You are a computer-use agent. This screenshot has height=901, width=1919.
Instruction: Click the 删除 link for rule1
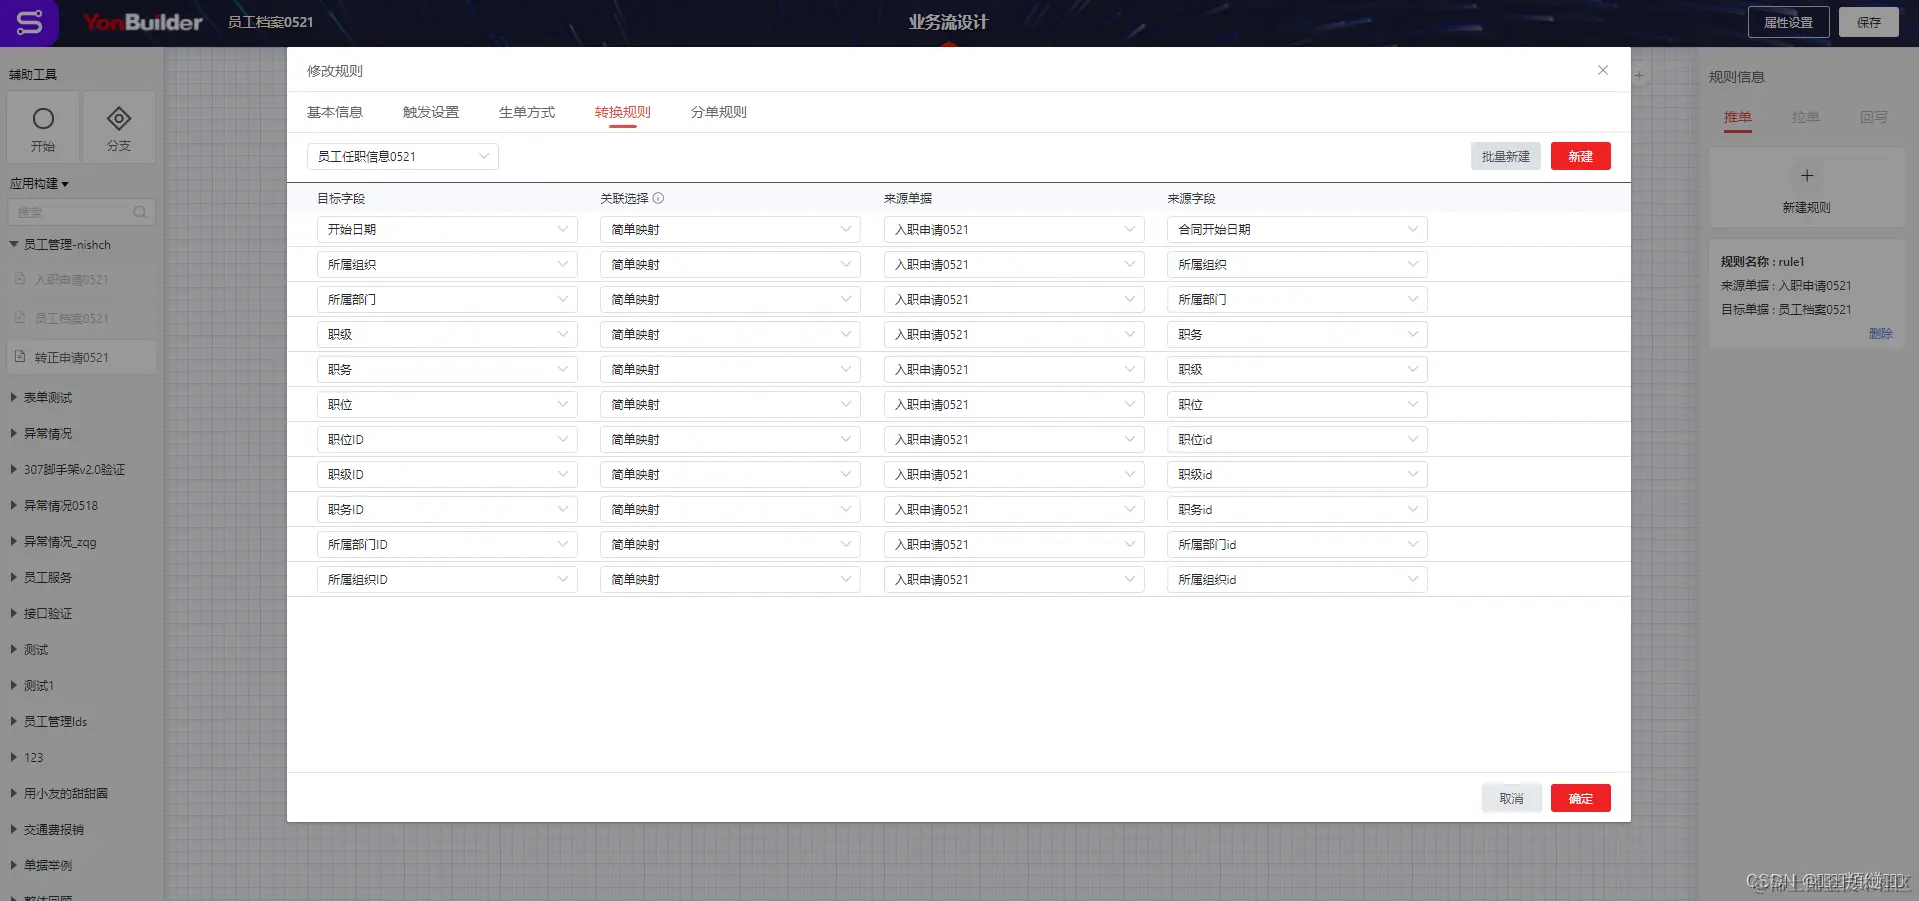coord(1880,333)
